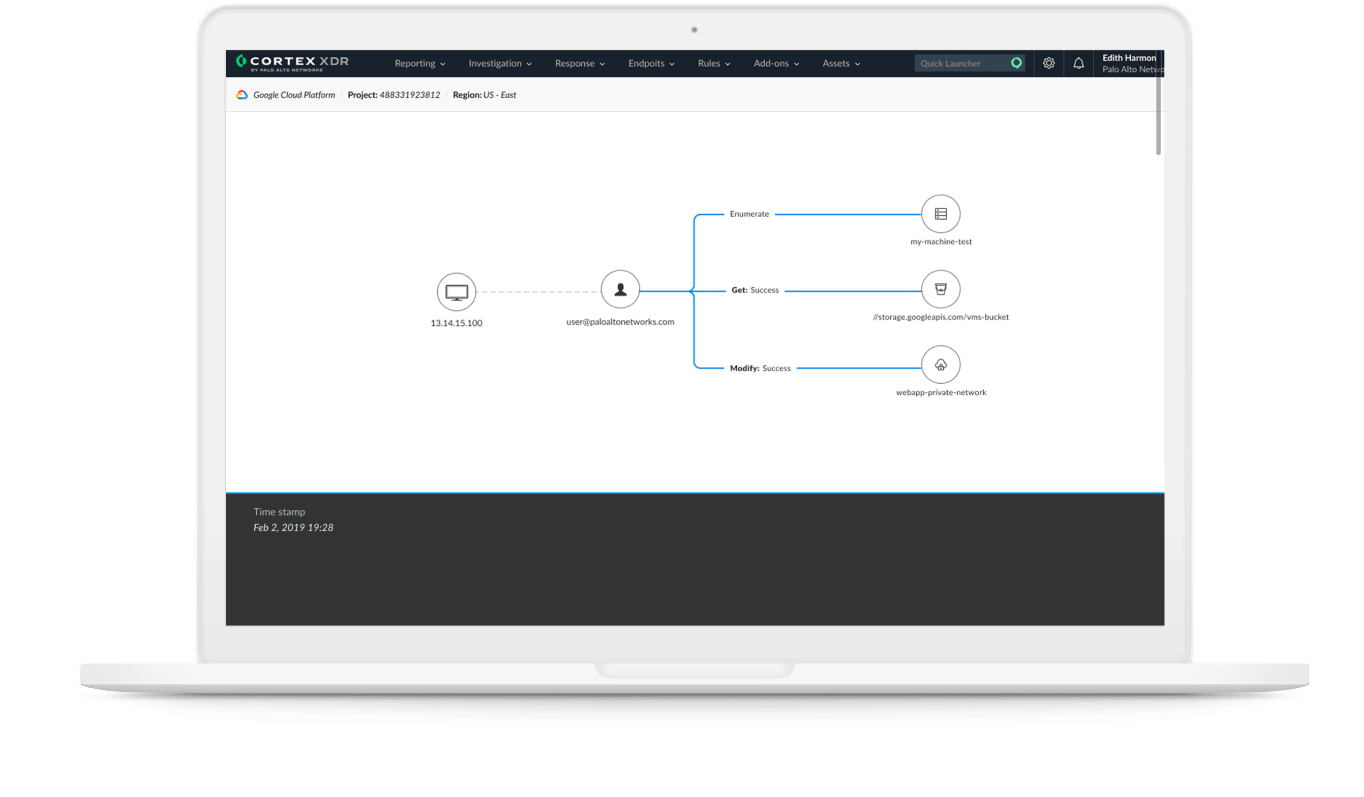
Task: Open the settings gear icon
Action: click(1049, 63)
